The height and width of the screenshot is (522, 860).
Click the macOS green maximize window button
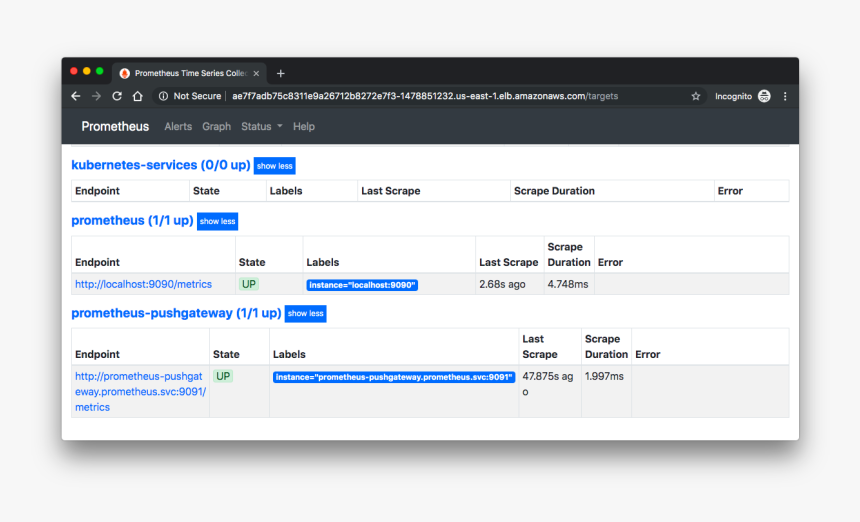pos(100,71)
